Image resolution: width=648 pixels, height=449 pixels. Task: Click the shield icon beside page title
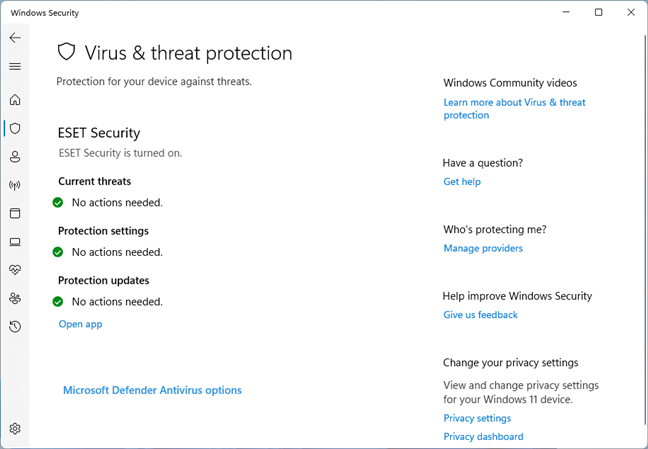[66, 52]
